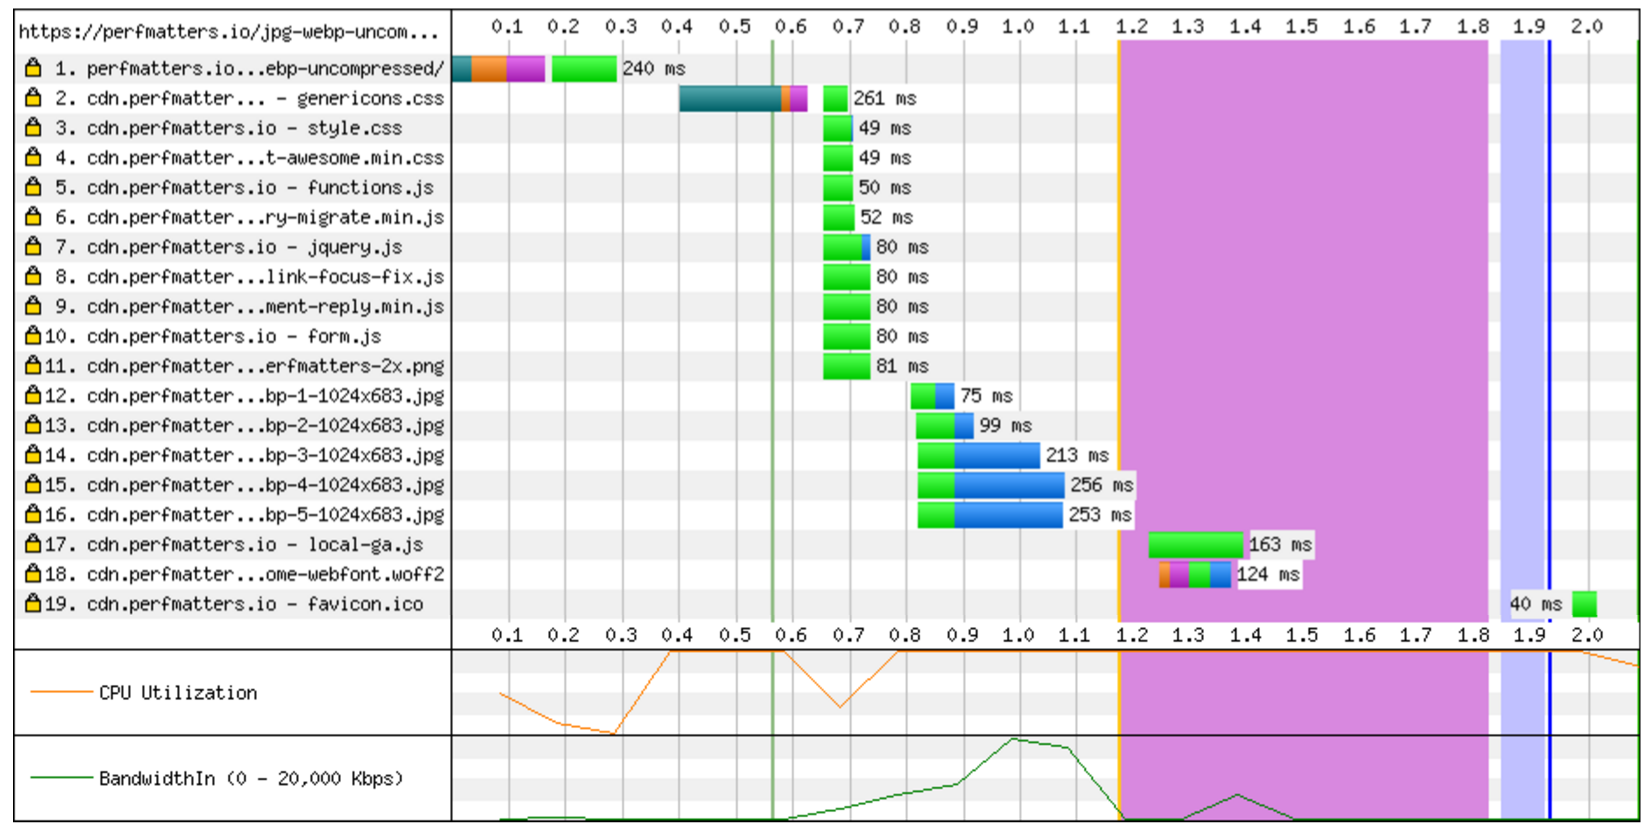The height and width of the screenshot is (831, 1648).
Task: Click the lock icon for request 11
Action: point(33,366)
